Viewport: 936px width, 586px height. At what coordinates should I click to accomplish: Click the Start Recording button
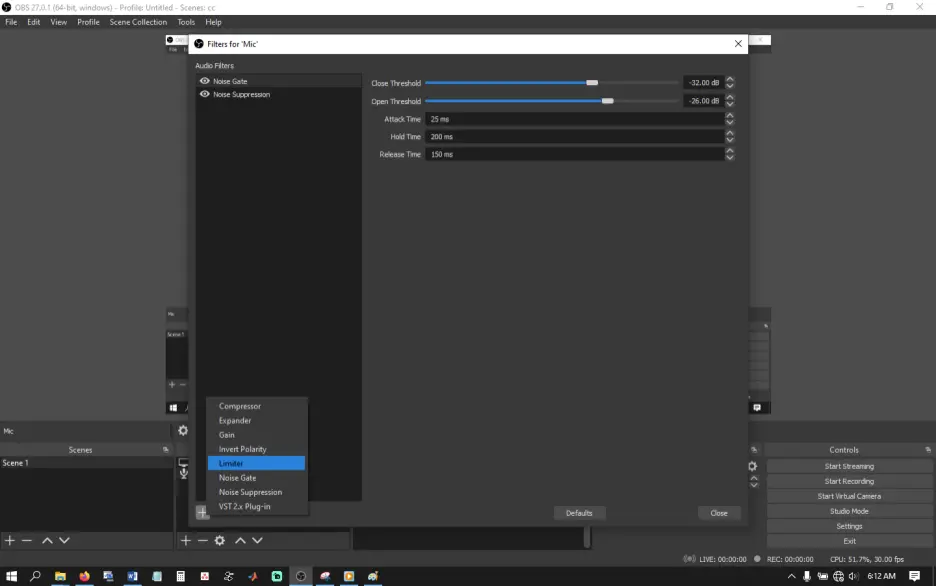(848, 480)
